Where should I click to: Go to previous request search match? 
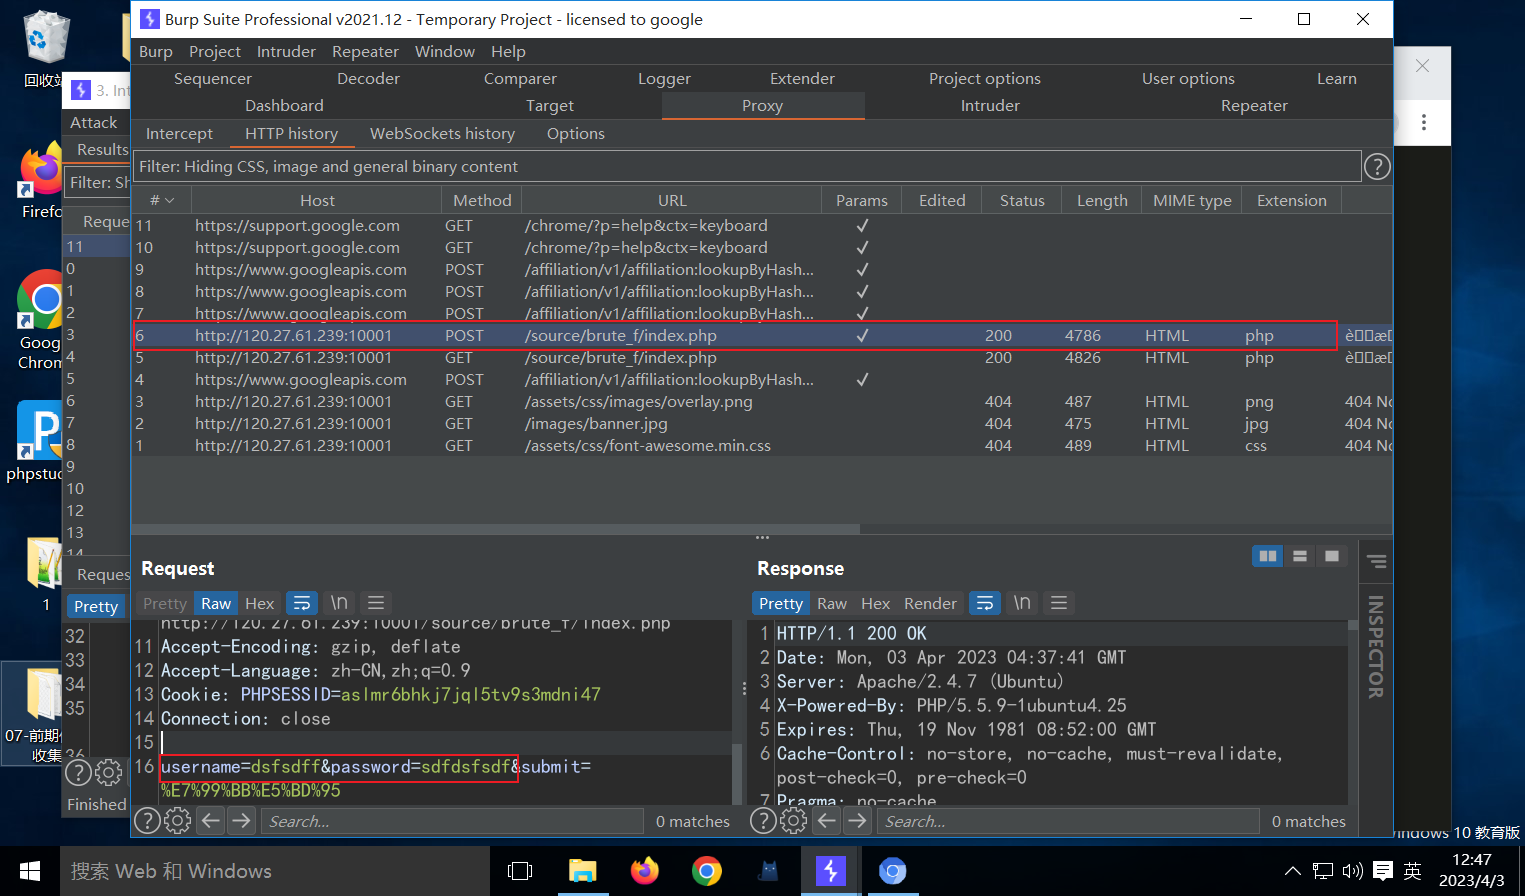[x=210, y=821]
